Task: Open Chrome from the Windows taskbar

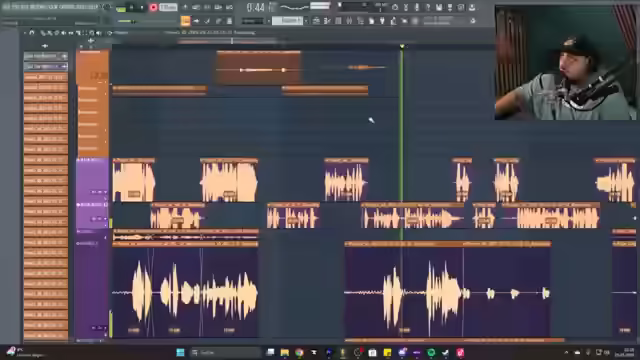Action: coord(299,352)
